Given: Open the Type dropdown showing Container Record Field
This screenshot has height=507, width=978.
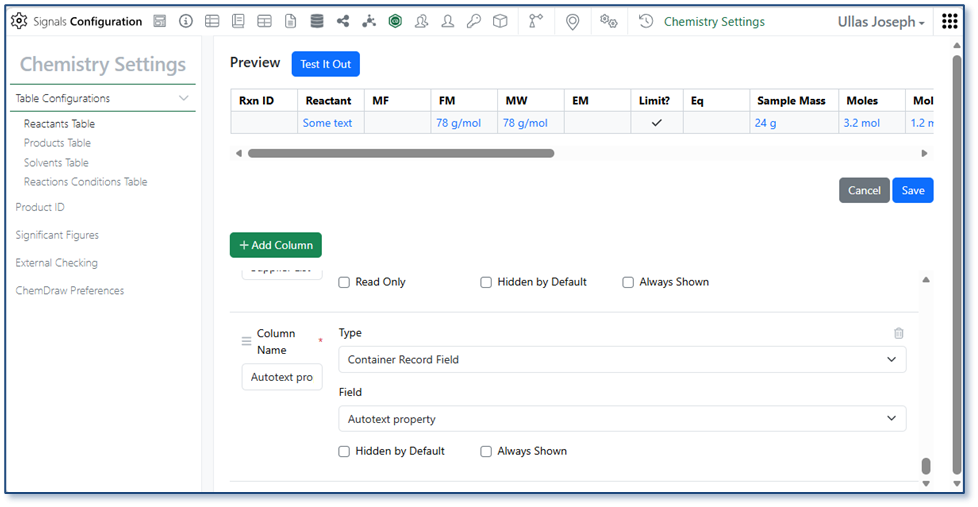Looking at the screenshot, I should [x=622, y=360].
